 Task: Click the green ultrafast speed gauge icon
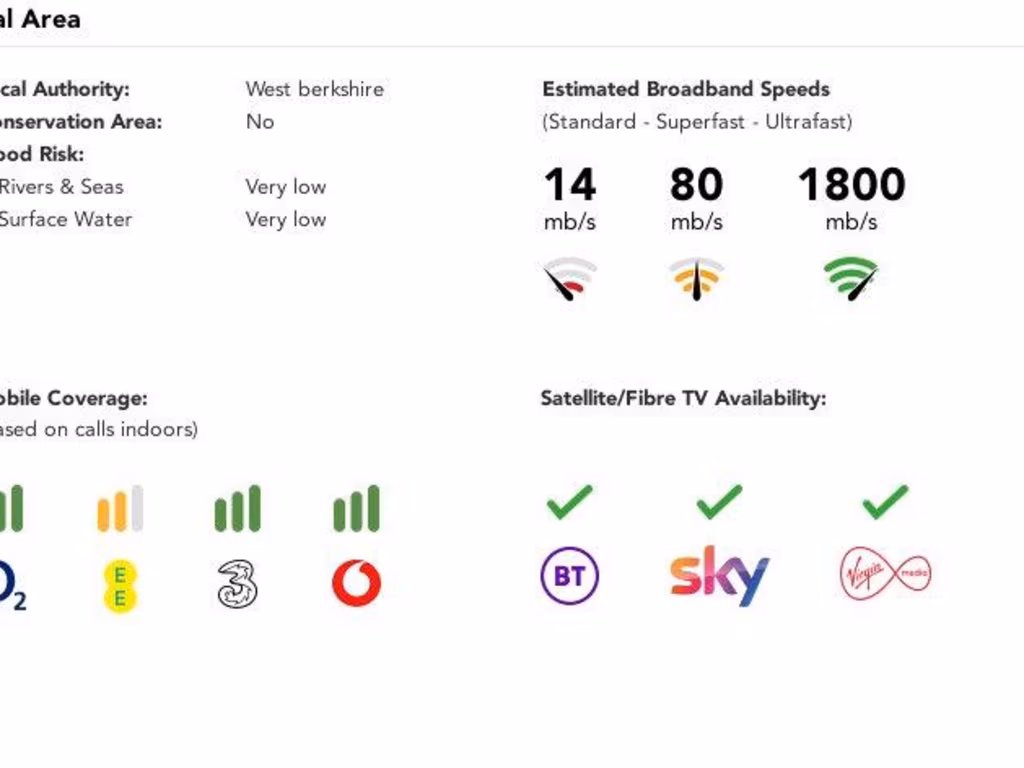(851, 279)
